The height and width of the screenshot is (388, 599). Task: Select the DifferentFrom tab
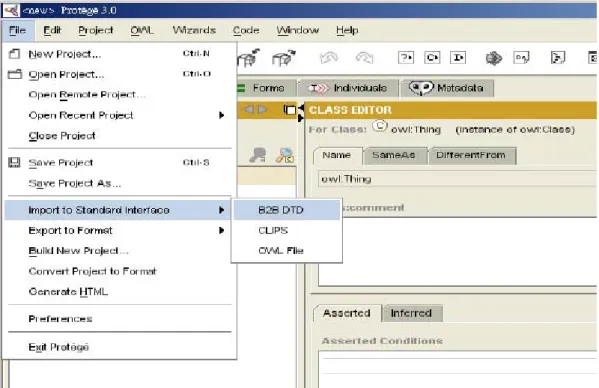[x=471, y=155]
